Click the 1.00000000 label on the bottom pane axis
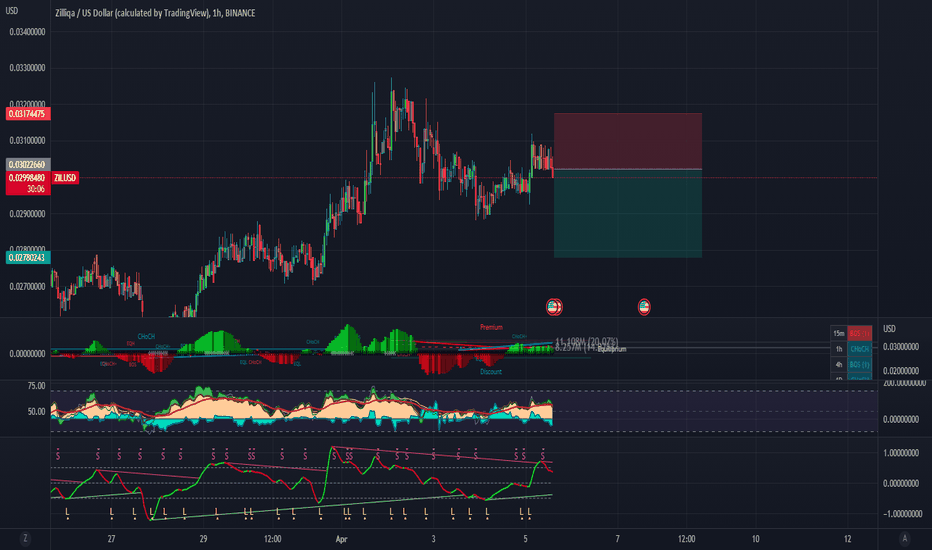This screenshot has height=550, width=932. pos(901,453)
